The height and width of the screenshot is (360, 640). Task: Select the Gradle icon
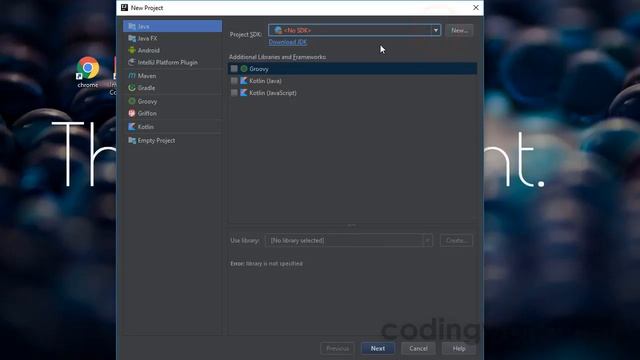pyautogui.click(x=132, y=88)
